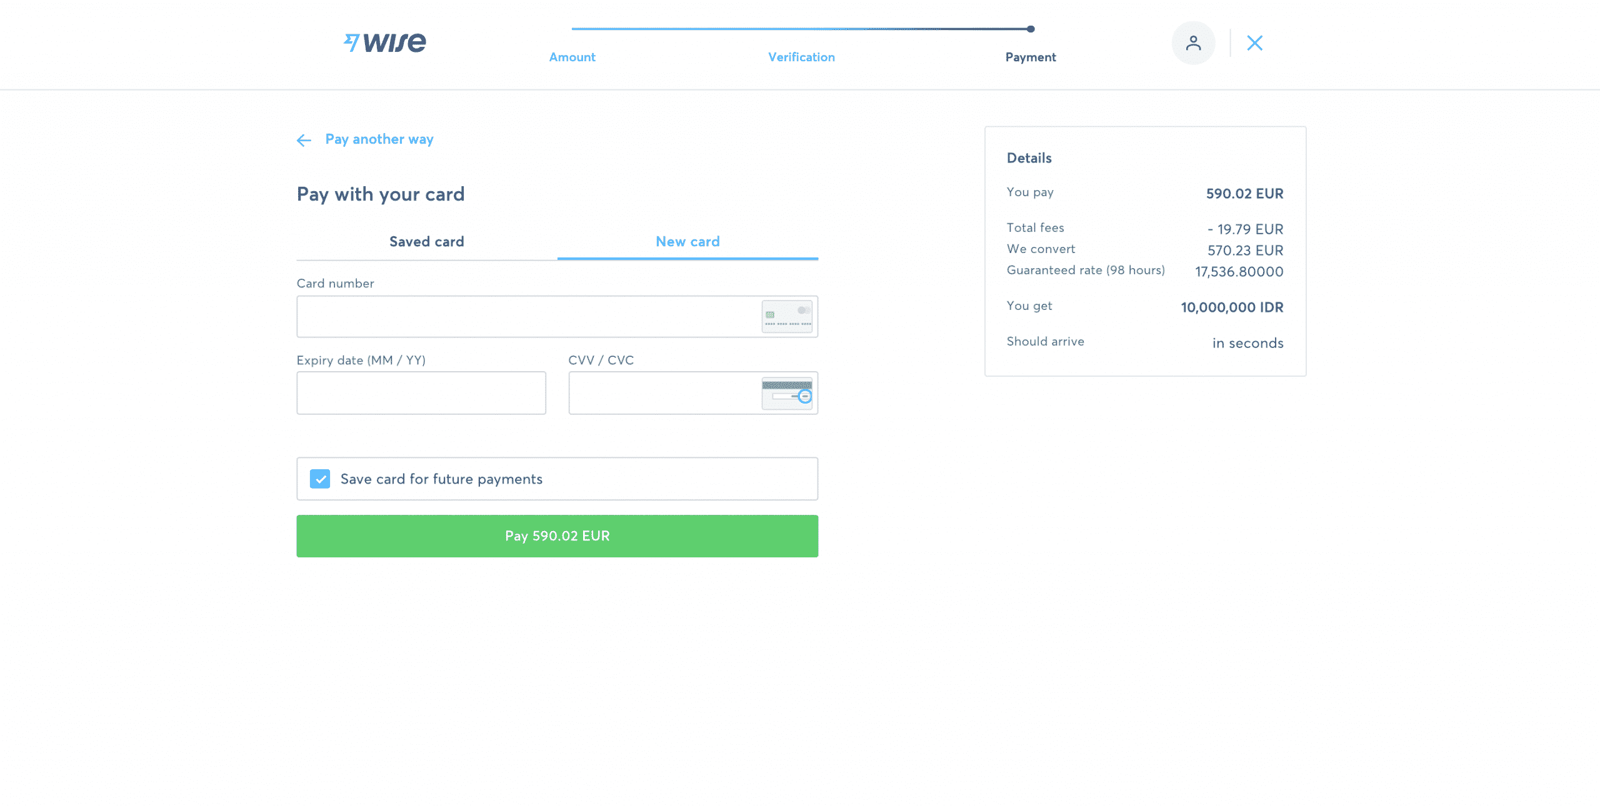Click the - 19.79 EUR total fees value
This screenshot has height=806, width=1600.
tap(1245, 229)
